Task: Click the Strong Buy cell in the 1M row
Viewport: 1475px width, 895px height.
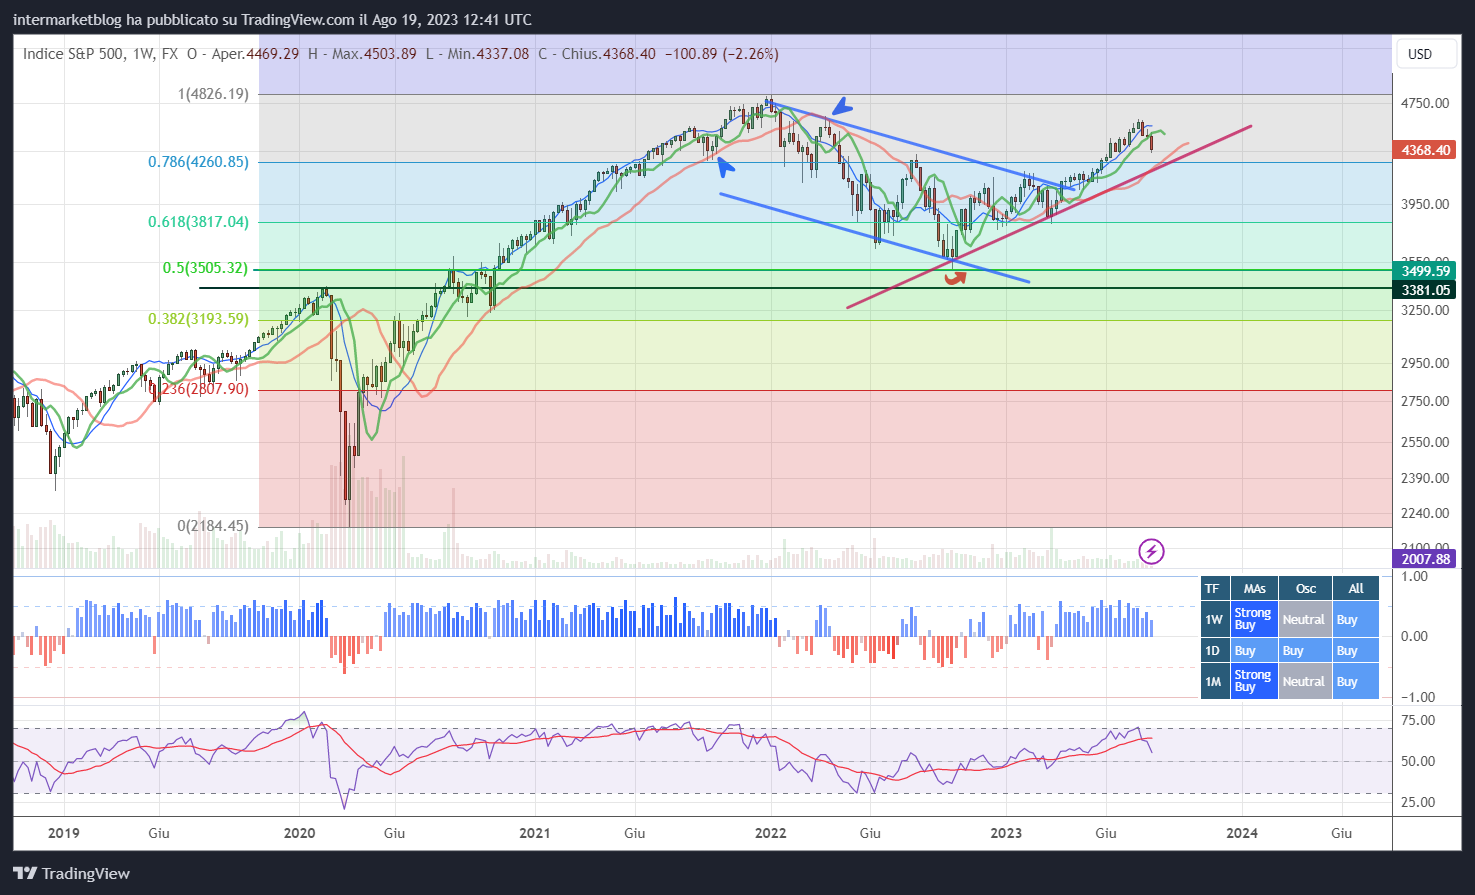Action: coord(1254,682)
